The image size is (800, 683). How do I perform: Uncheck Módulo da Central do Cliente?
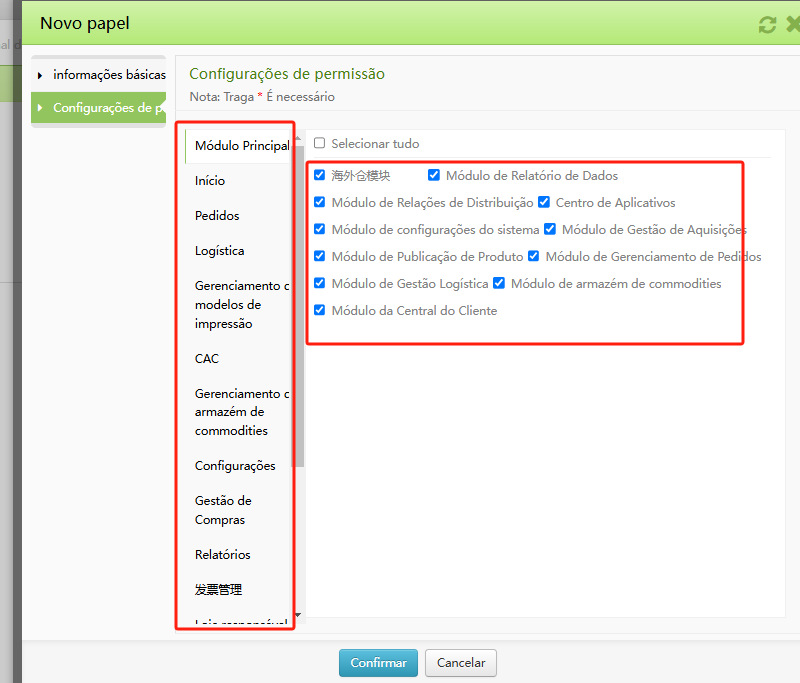click(319, 310)
